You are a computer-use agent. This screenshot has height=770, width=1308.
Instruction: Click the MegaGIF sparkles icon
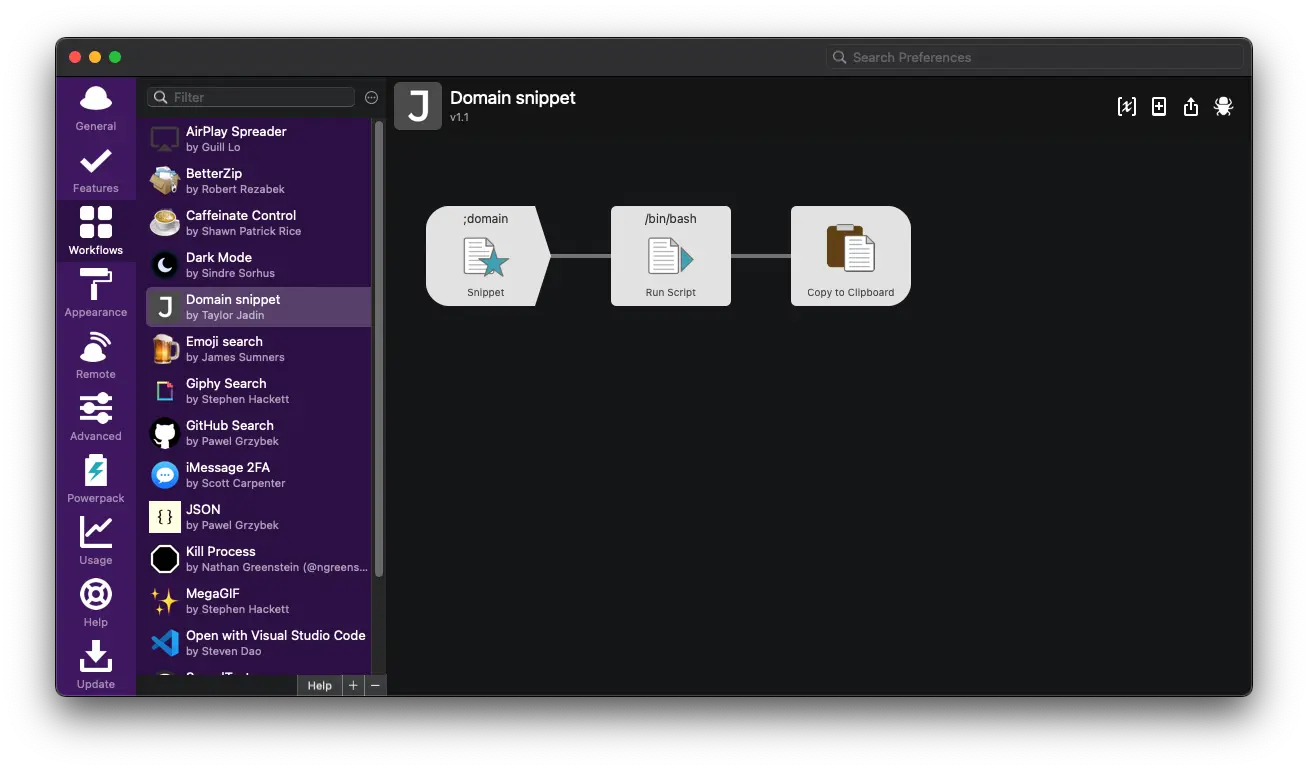tap(165, 601)
